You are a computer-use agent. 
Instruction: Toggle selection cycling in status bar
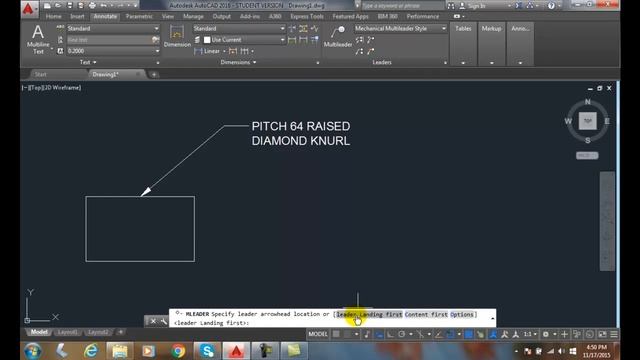click(x=480, y=334)
